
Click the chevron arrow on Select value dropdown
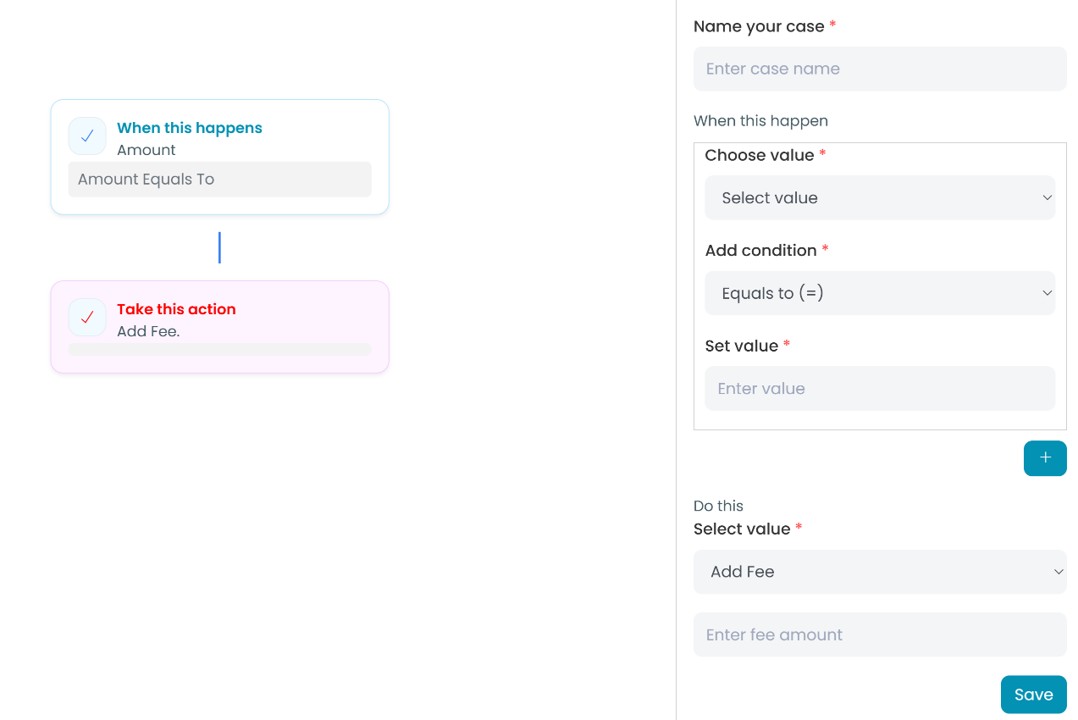tap(1047, 198)
